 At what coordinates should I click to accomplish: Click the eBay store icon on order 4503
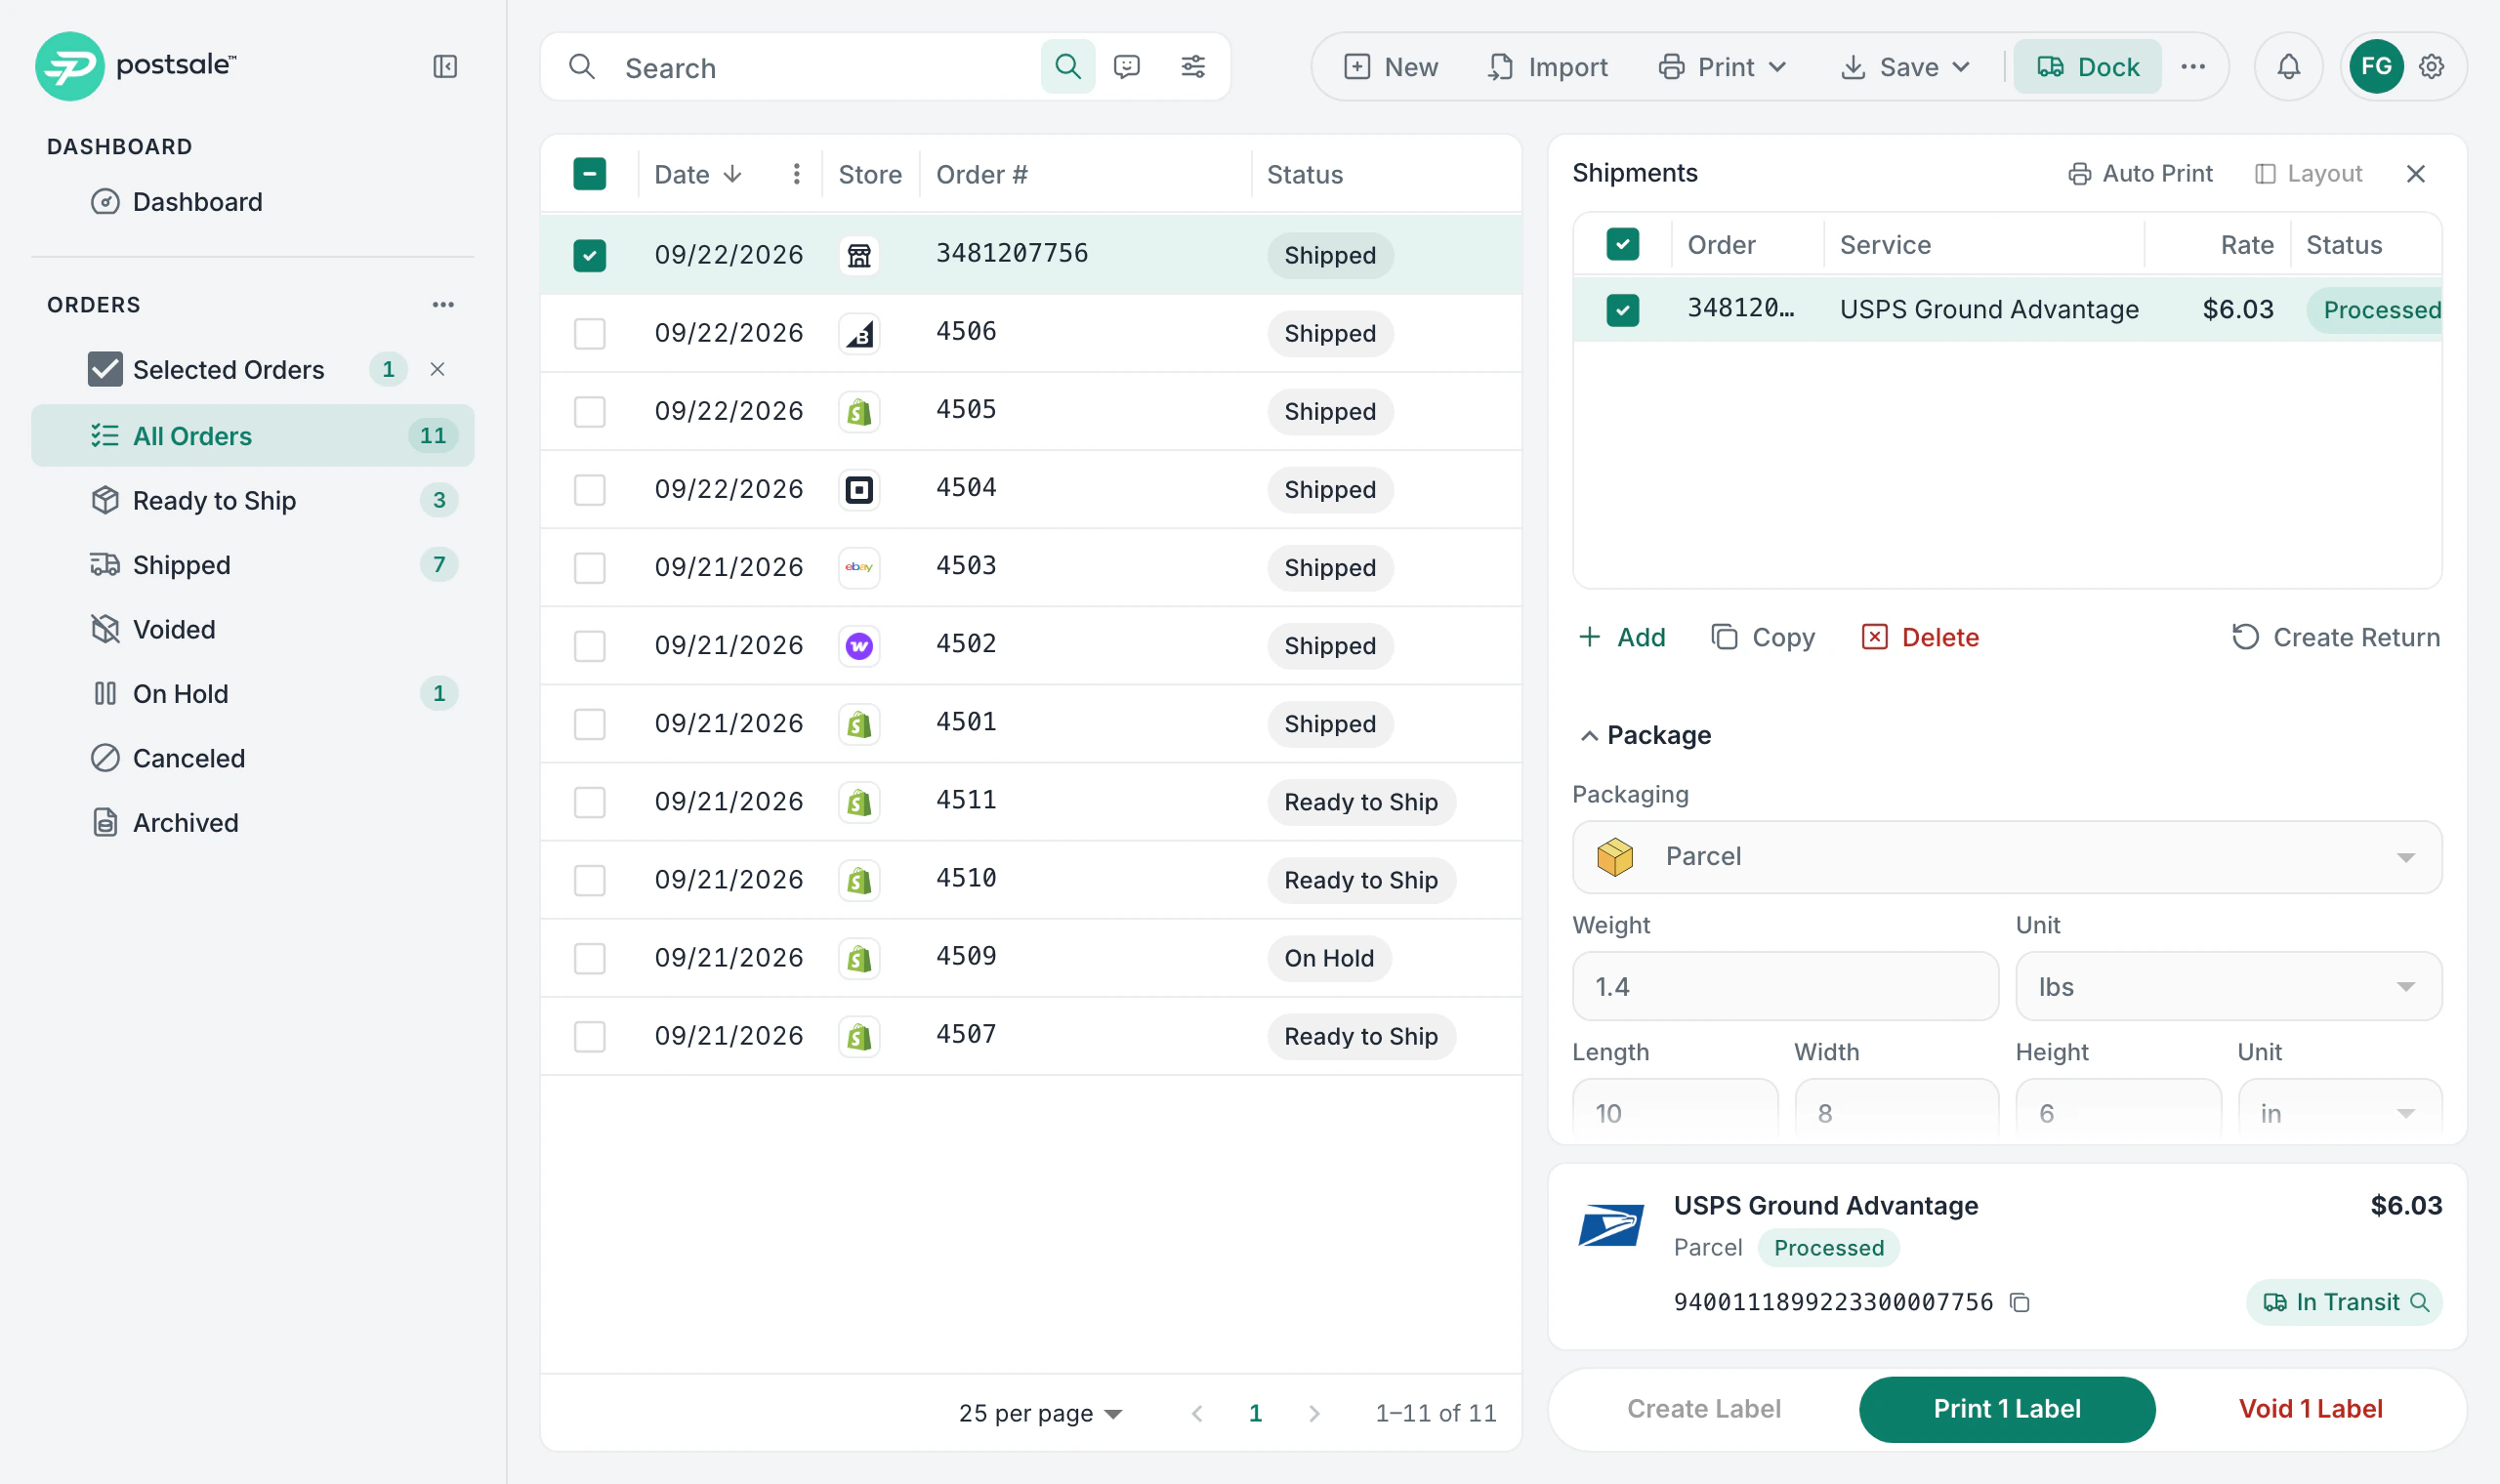tap(859, 568)
